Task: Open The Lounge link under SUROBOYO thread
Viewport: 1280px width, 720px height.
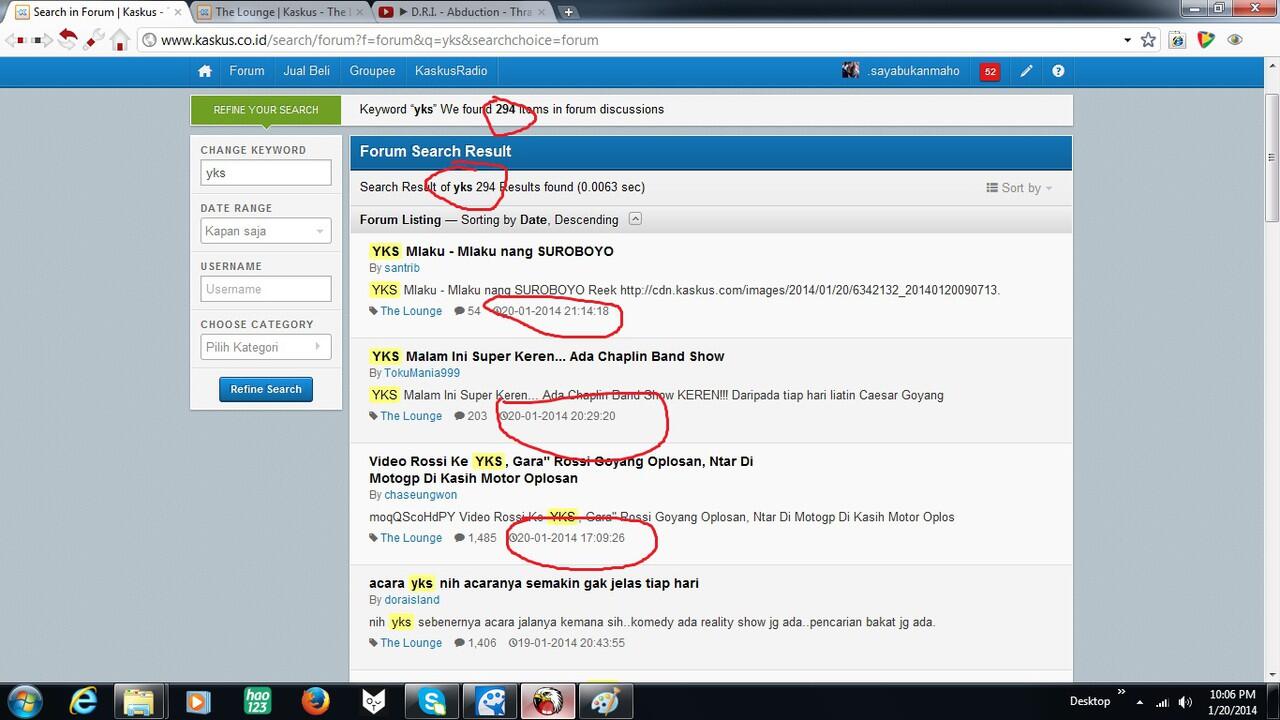Action: tap(411, 311)
